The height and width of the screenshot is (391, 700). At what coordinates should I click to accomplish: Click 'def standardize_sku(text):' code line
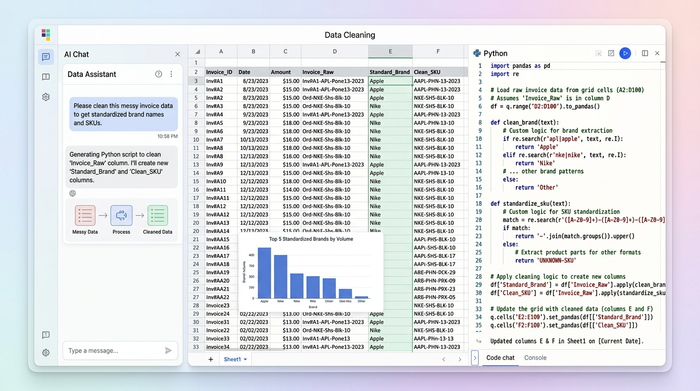tap(530, 204)
